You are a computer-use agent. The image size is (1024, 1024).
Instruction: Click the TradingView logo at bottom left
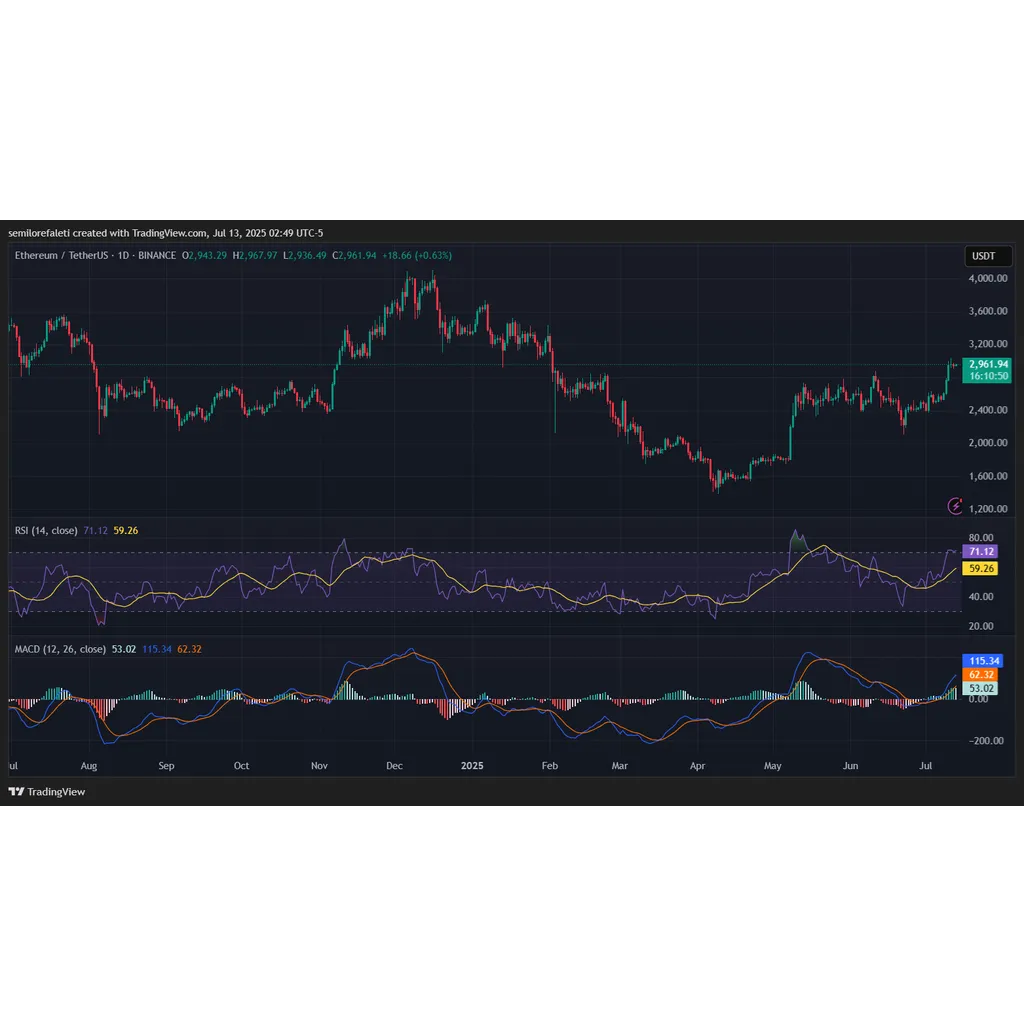46,792
